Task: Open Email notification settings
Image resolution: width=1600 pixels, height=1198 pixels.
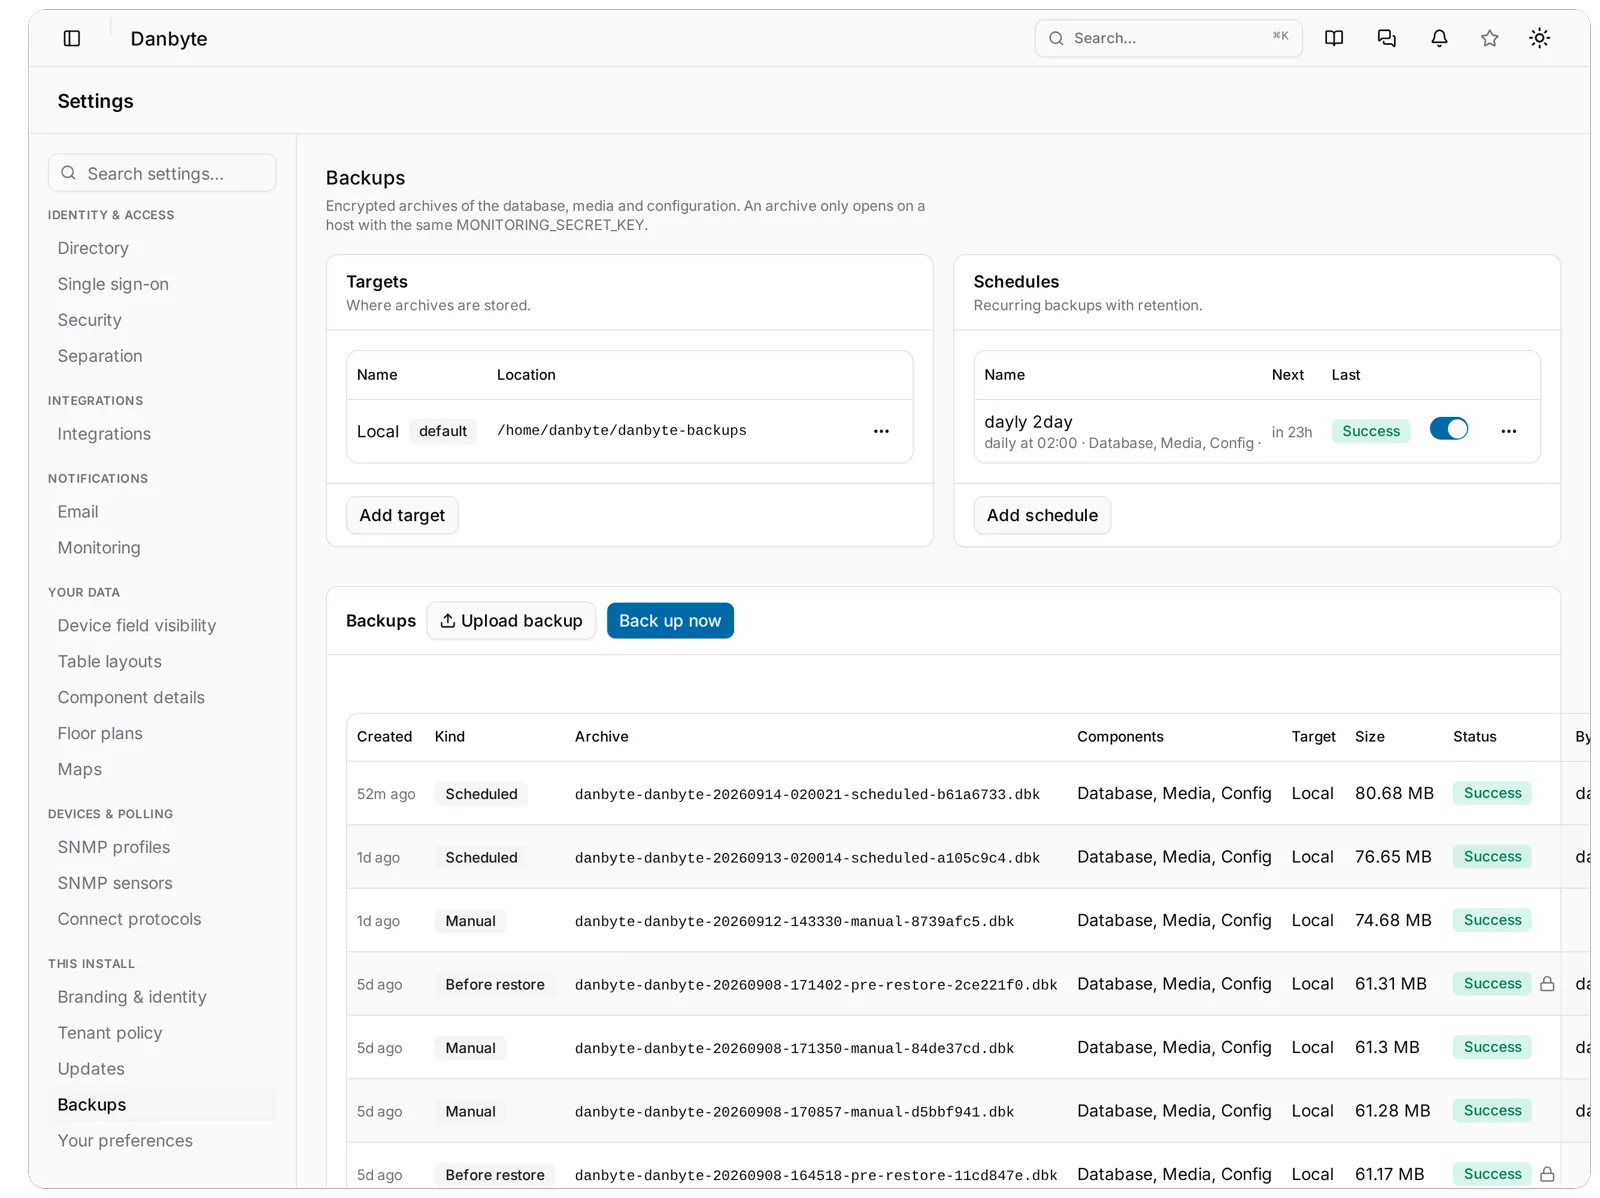Action: click(78, 512)
